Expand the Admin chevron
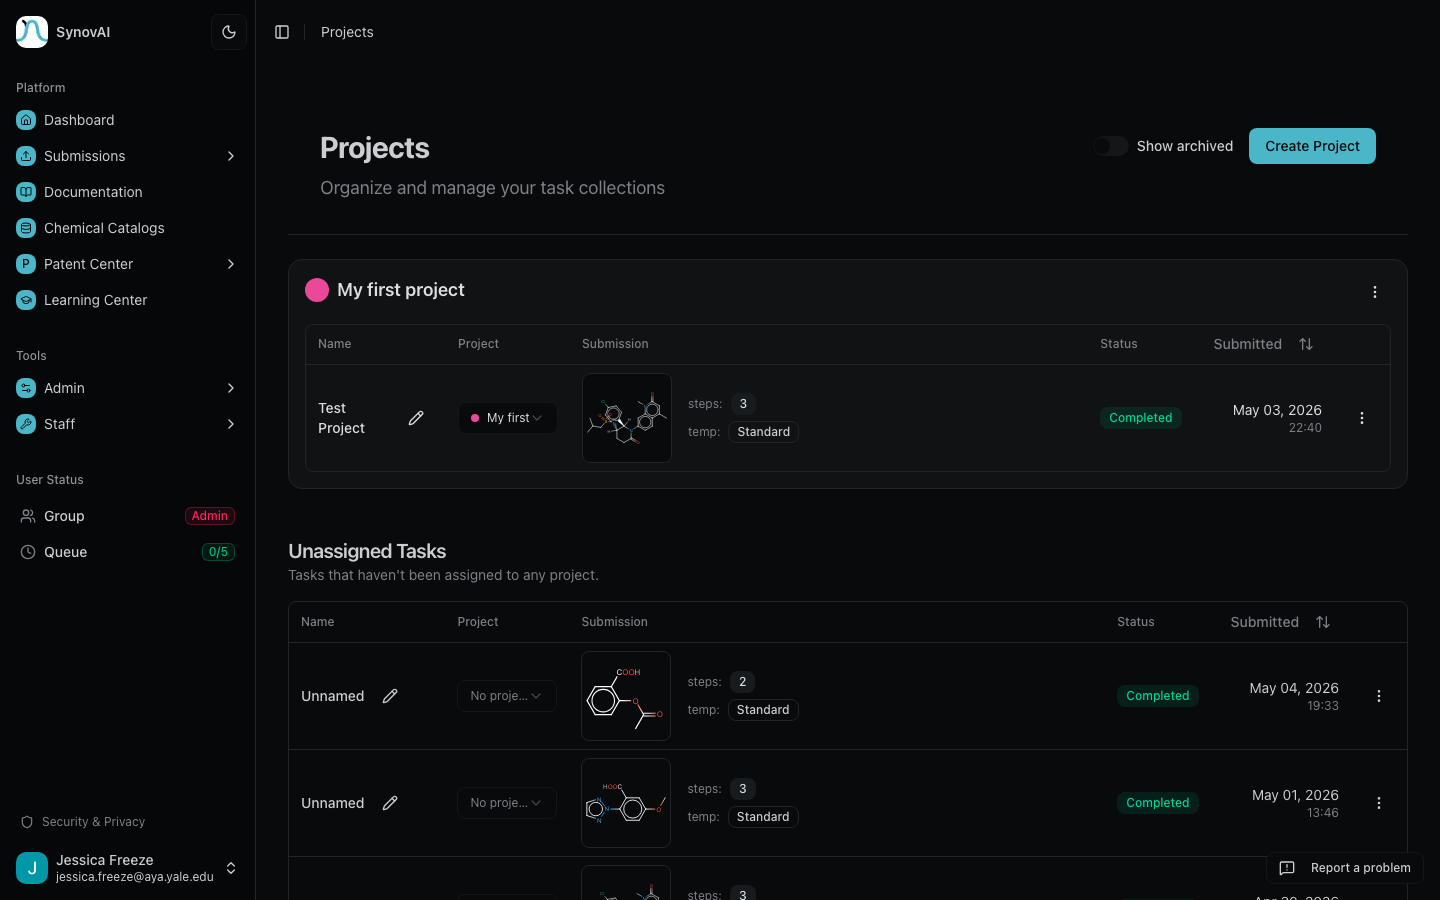The height and width of the screenshot is (900, 1440). [231, 388]
